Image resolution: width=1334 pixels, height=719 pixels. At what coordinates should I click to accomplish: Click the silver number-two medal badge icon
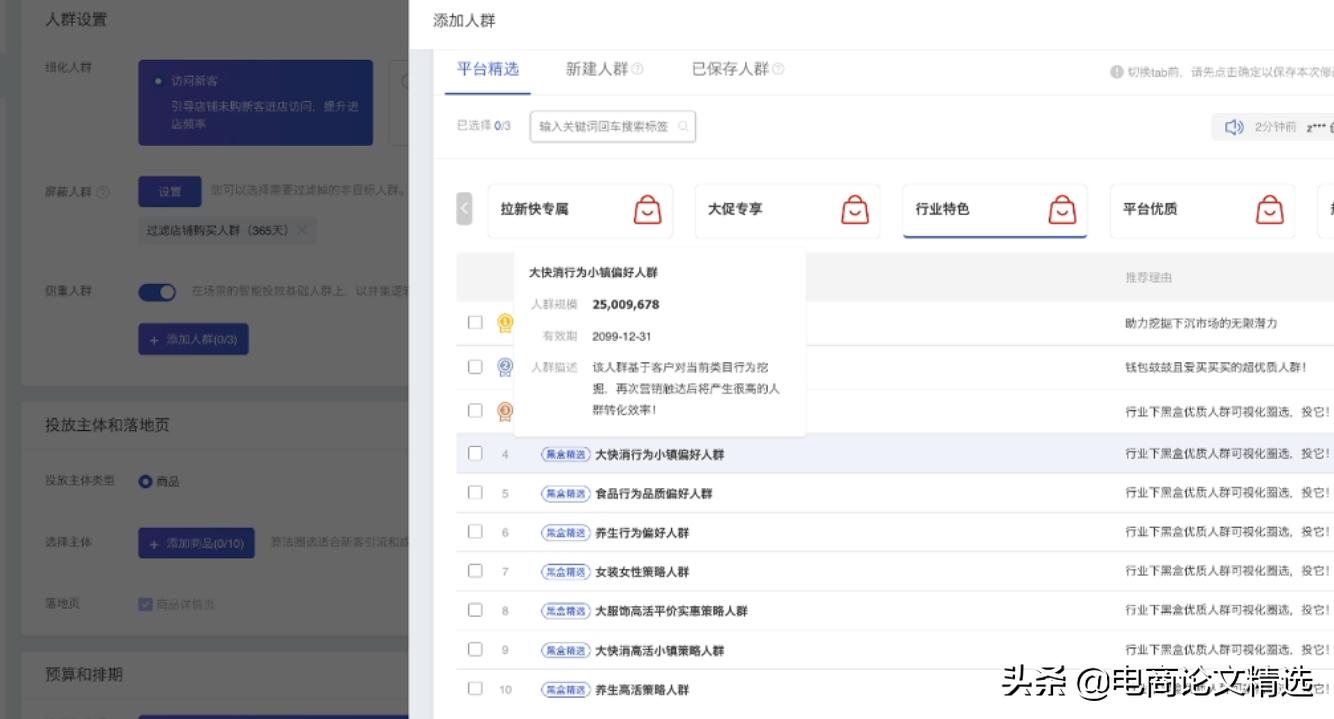point(505,368)
